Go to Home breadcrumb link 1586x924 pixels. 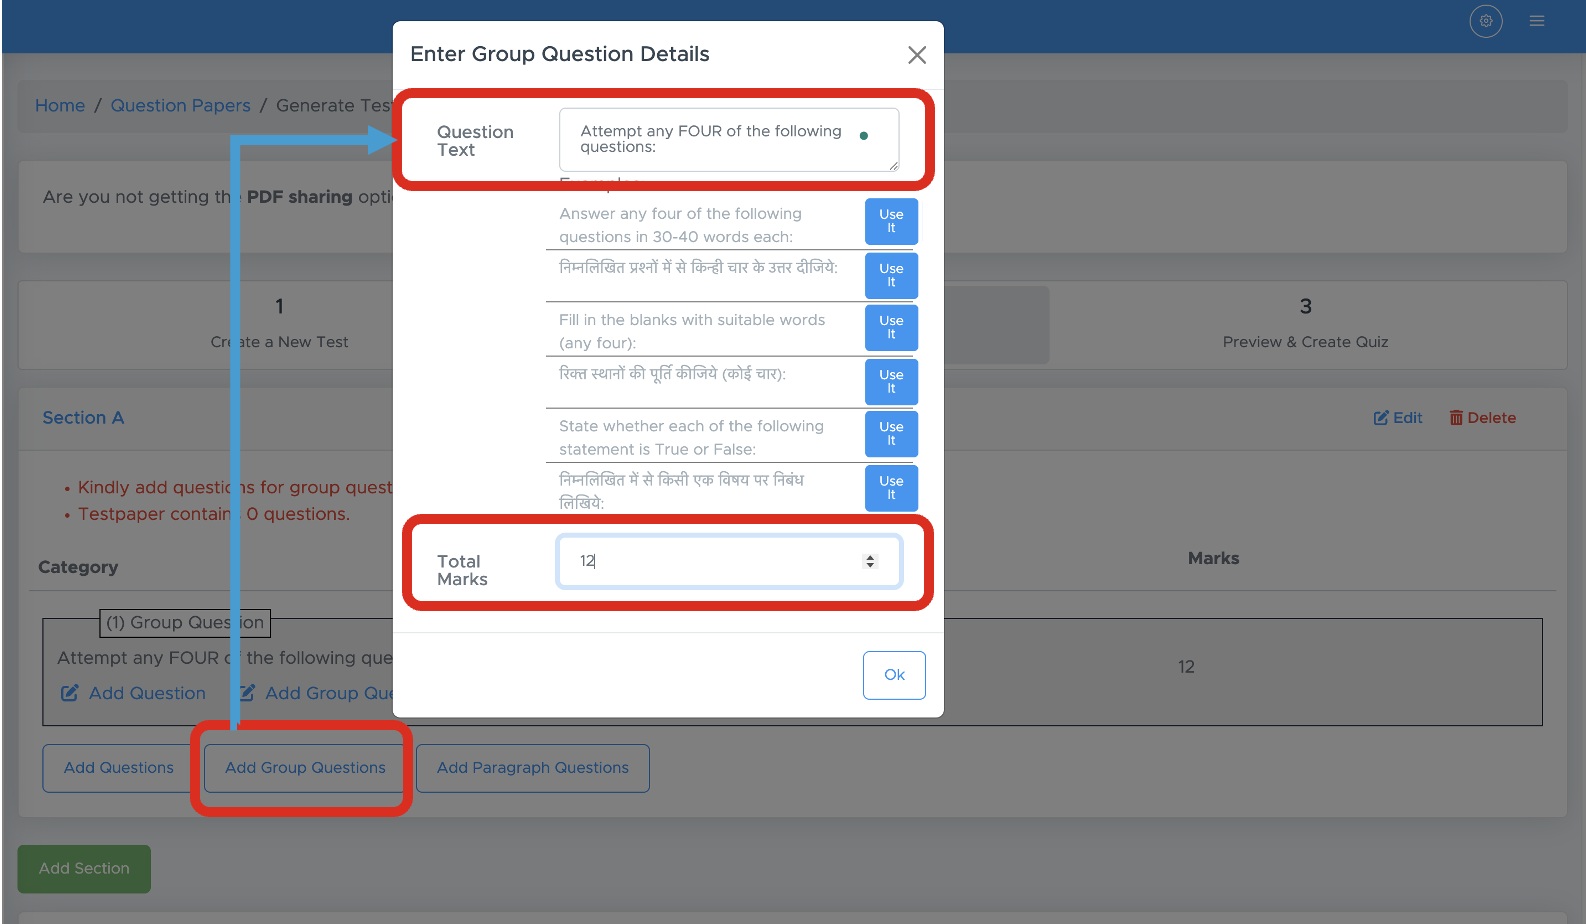(60, 105)
